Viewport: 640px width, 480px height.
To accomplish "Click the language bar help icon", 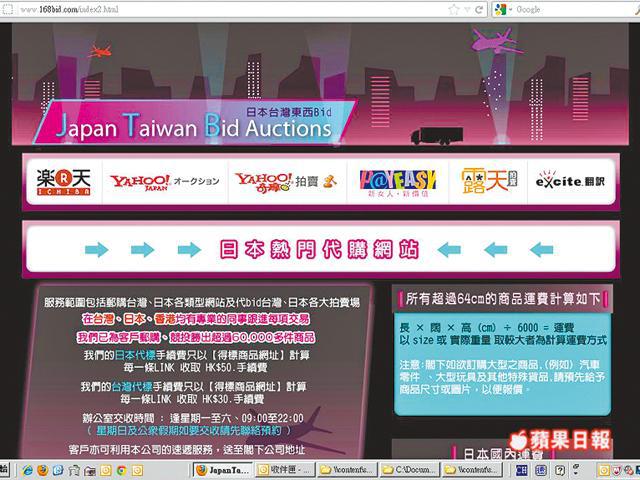I will [560, 470].
